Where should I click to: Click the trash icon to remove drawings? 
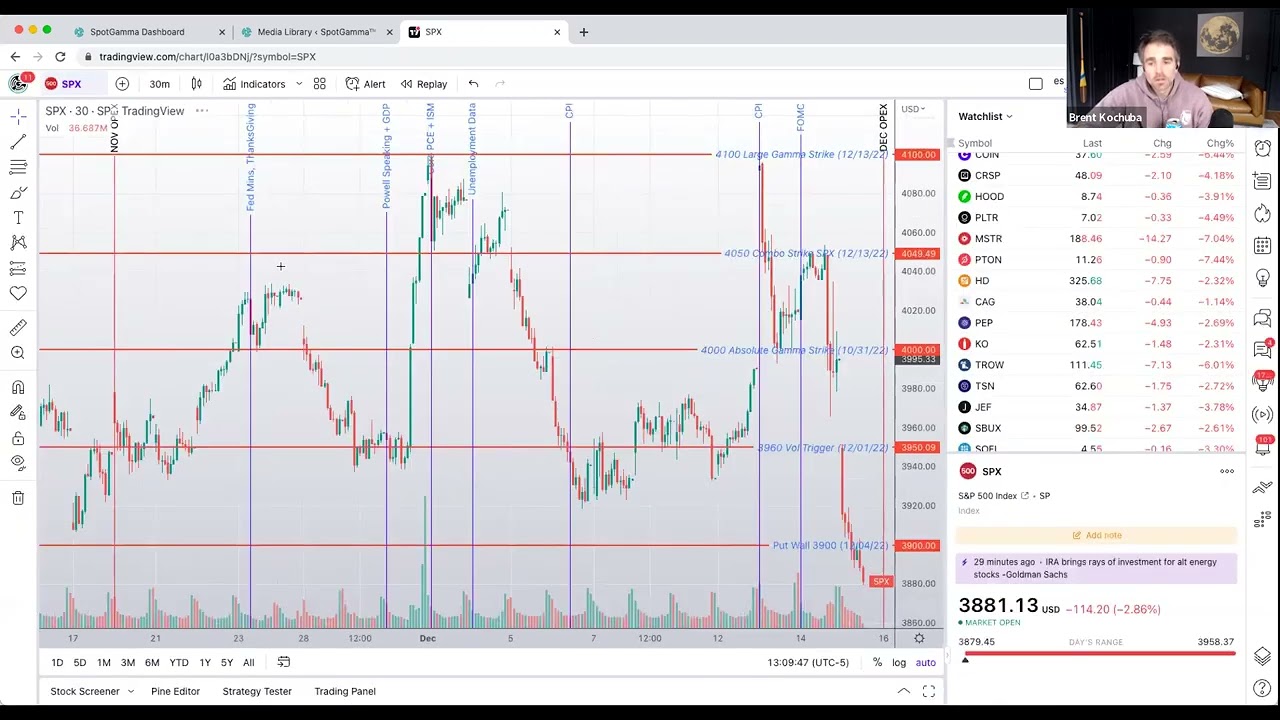pos(18,498)
